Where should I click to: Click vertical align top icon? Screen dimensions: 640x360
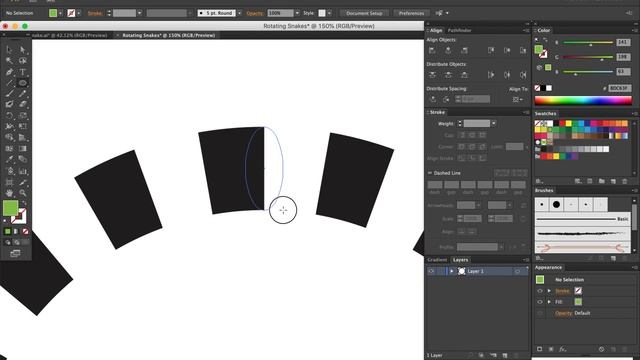tap(491, 50)
